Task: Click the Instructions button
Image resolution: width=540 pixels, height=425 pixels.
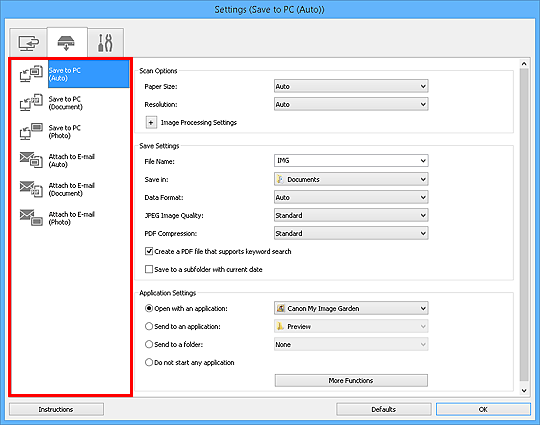Action: [x=56, y=410]
